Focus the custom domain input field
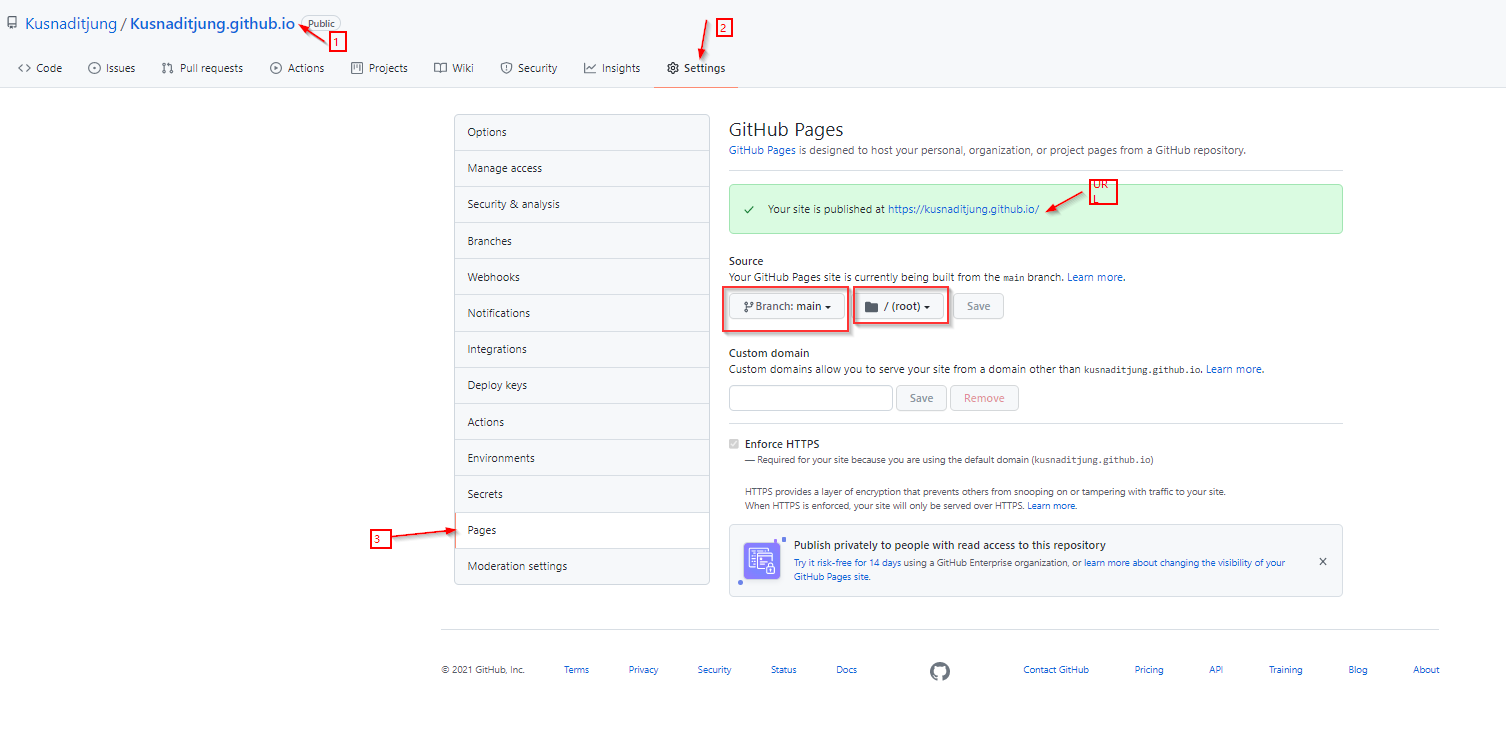Image resolution: width=1506 pixels, height=729 pixels. click(x=811, y=398)
